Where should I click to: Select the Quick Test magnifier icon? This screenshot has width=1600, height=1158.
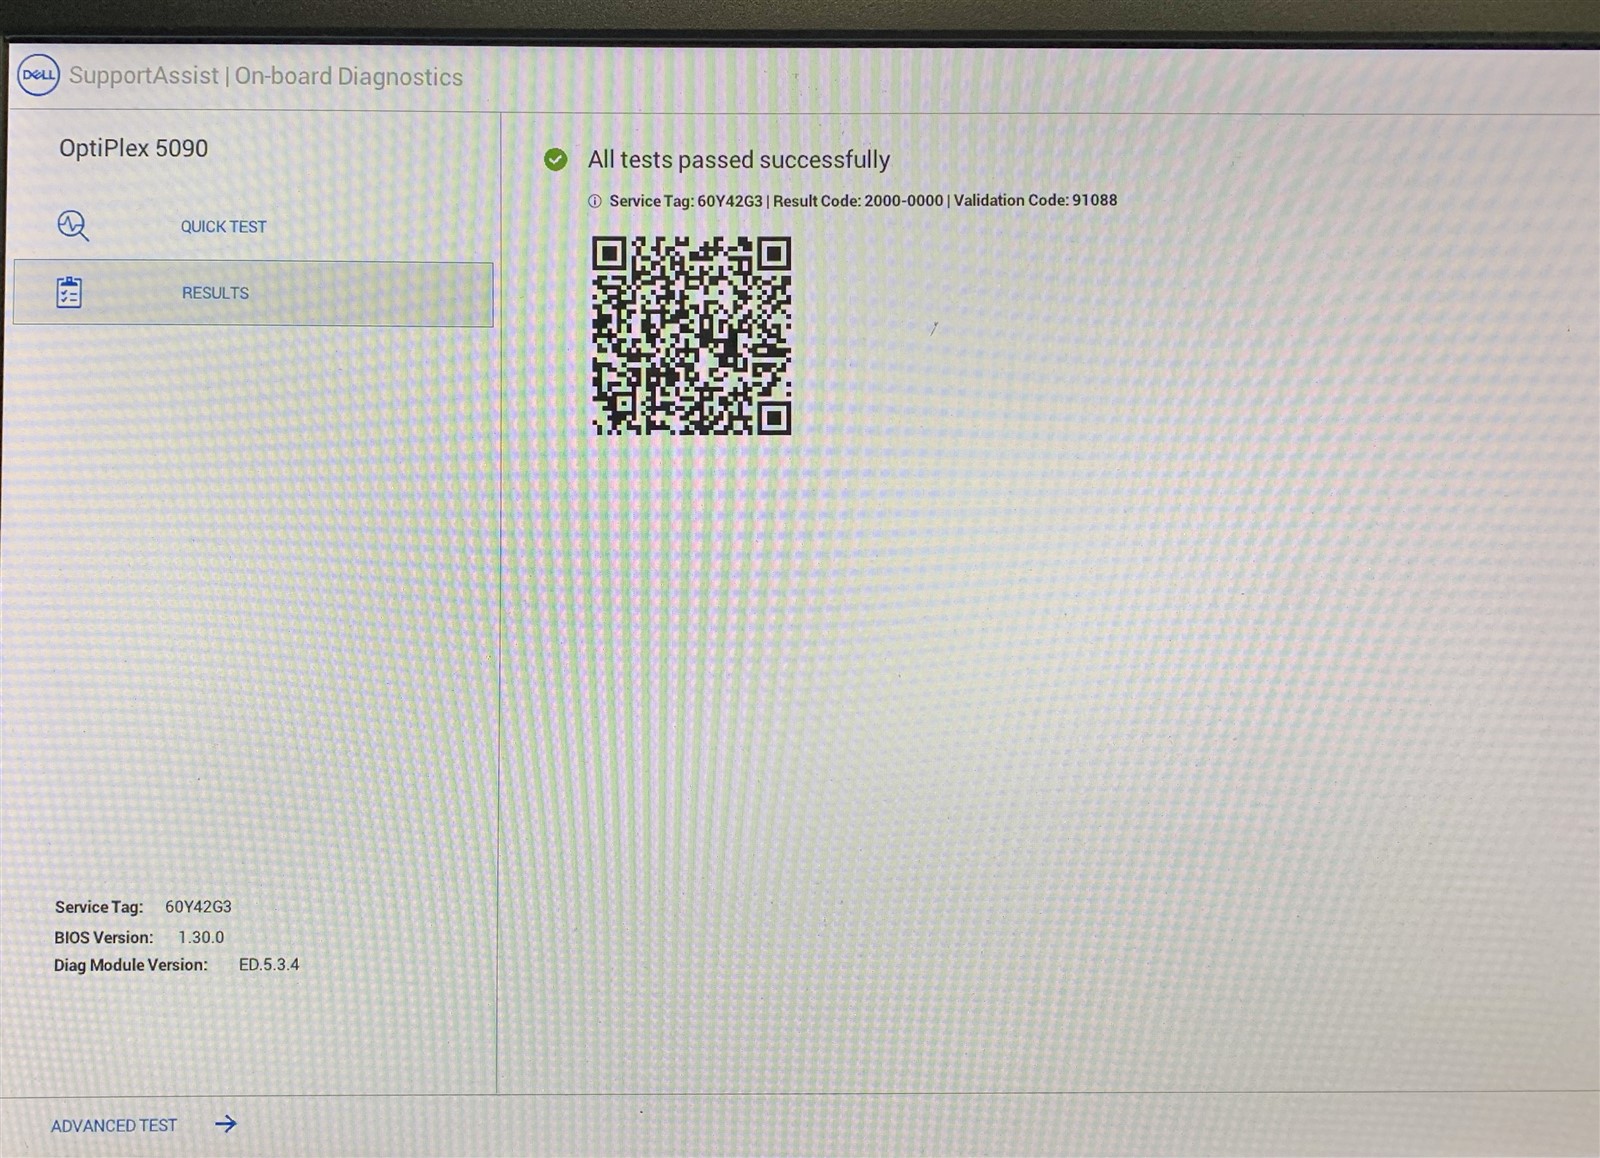pyautogui.click(x=72, y=226)
